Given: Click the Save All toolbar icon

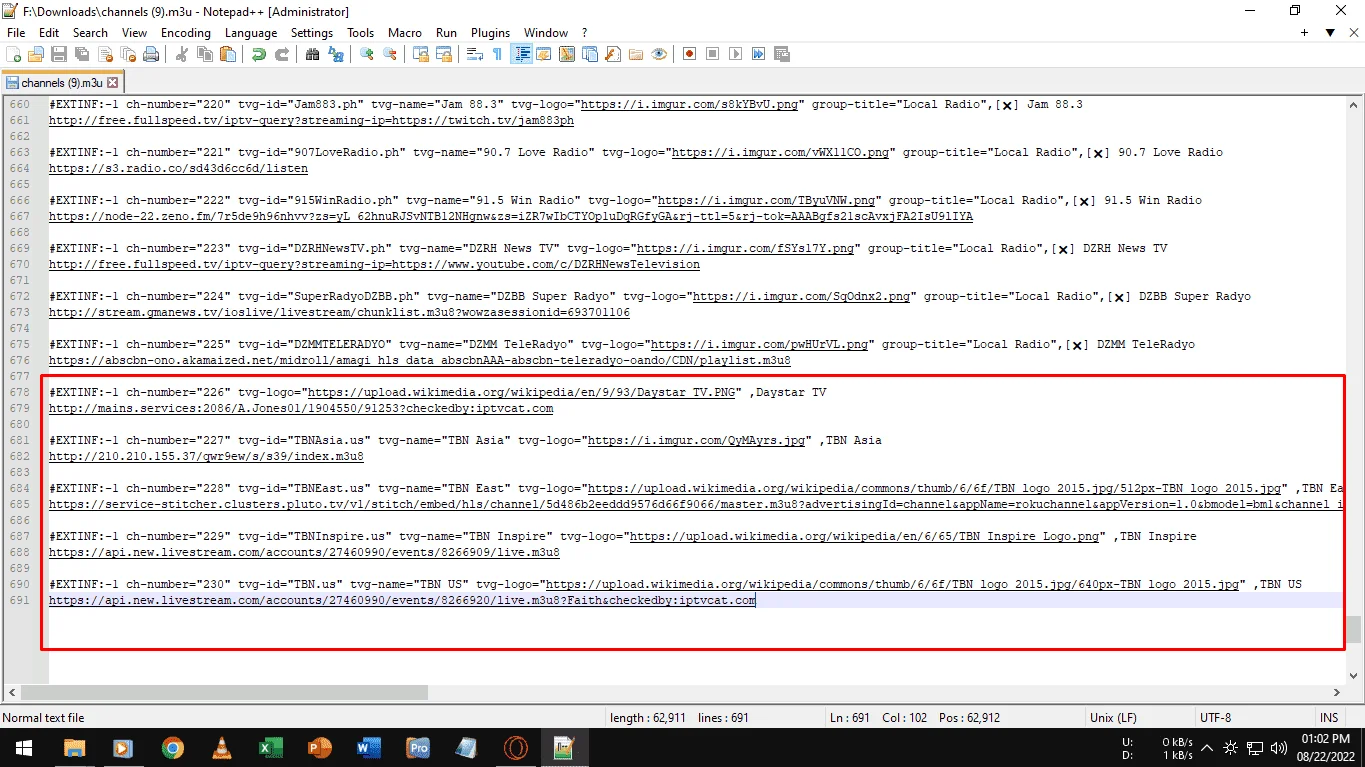Looking at the screenshot, I should click(82, 54).
